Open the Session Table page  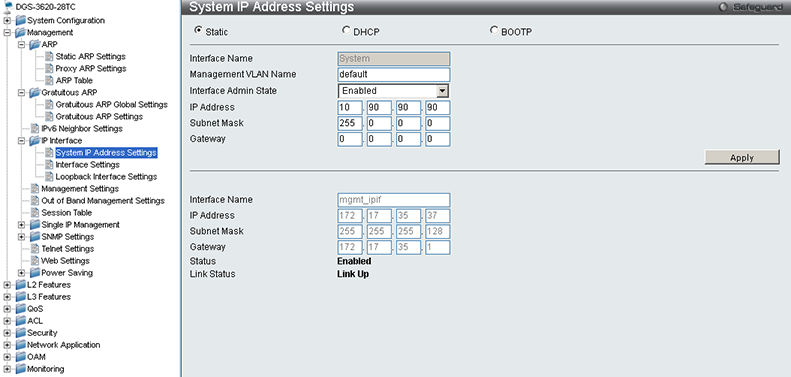pyautogui.click(x=67, y=212)
